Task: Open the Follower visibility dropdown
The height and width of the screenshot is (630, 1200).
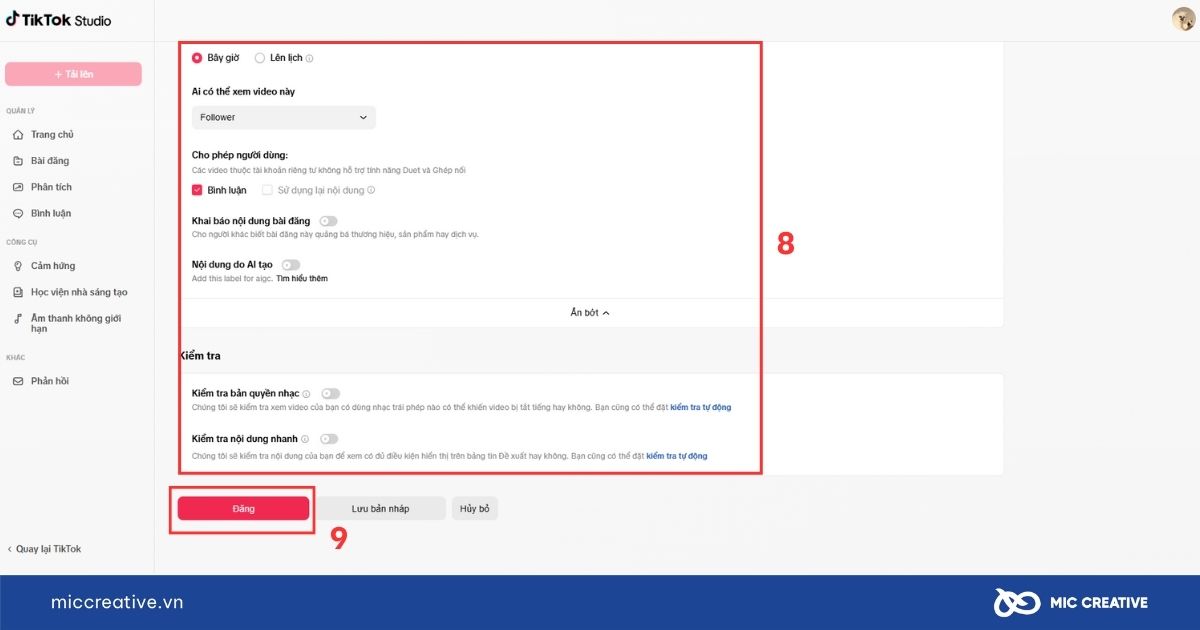Action: pos(284,117)
